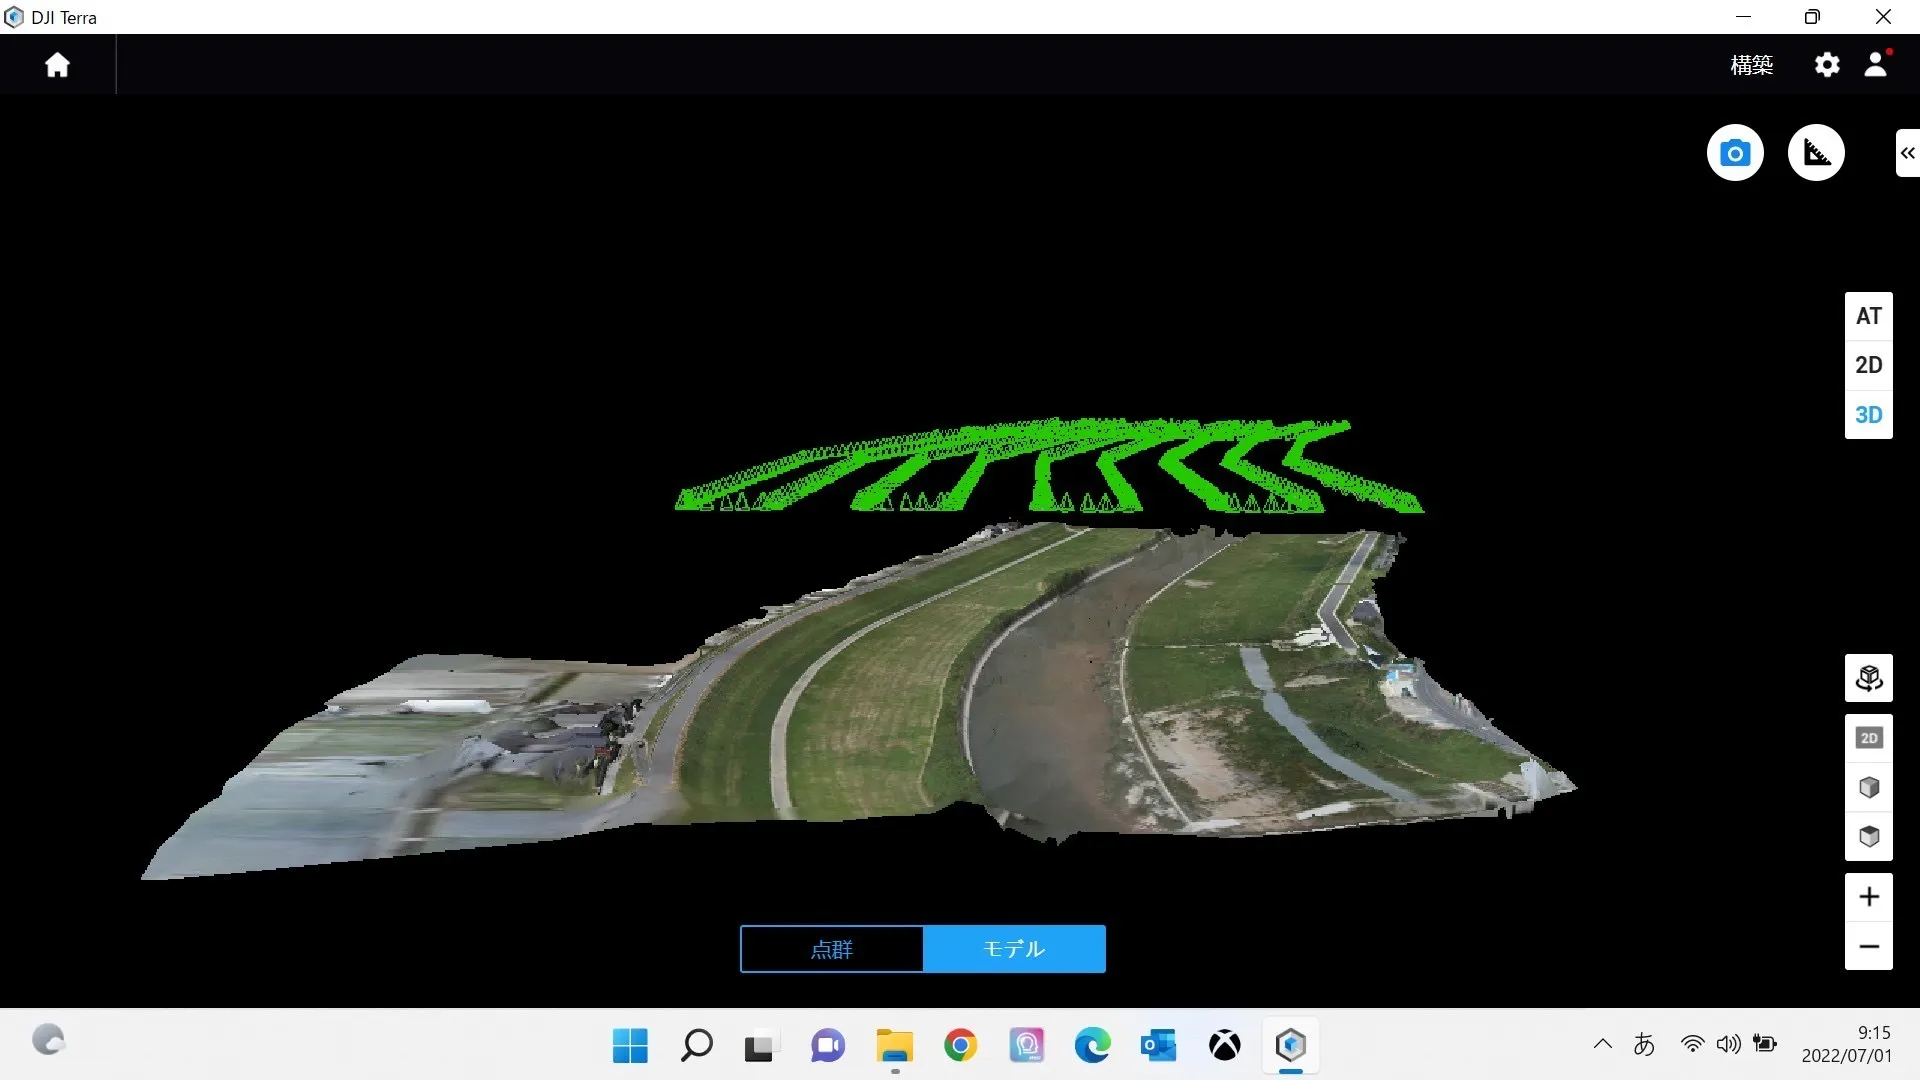
Task: Switch to the AT tab
Action: 1868,316
